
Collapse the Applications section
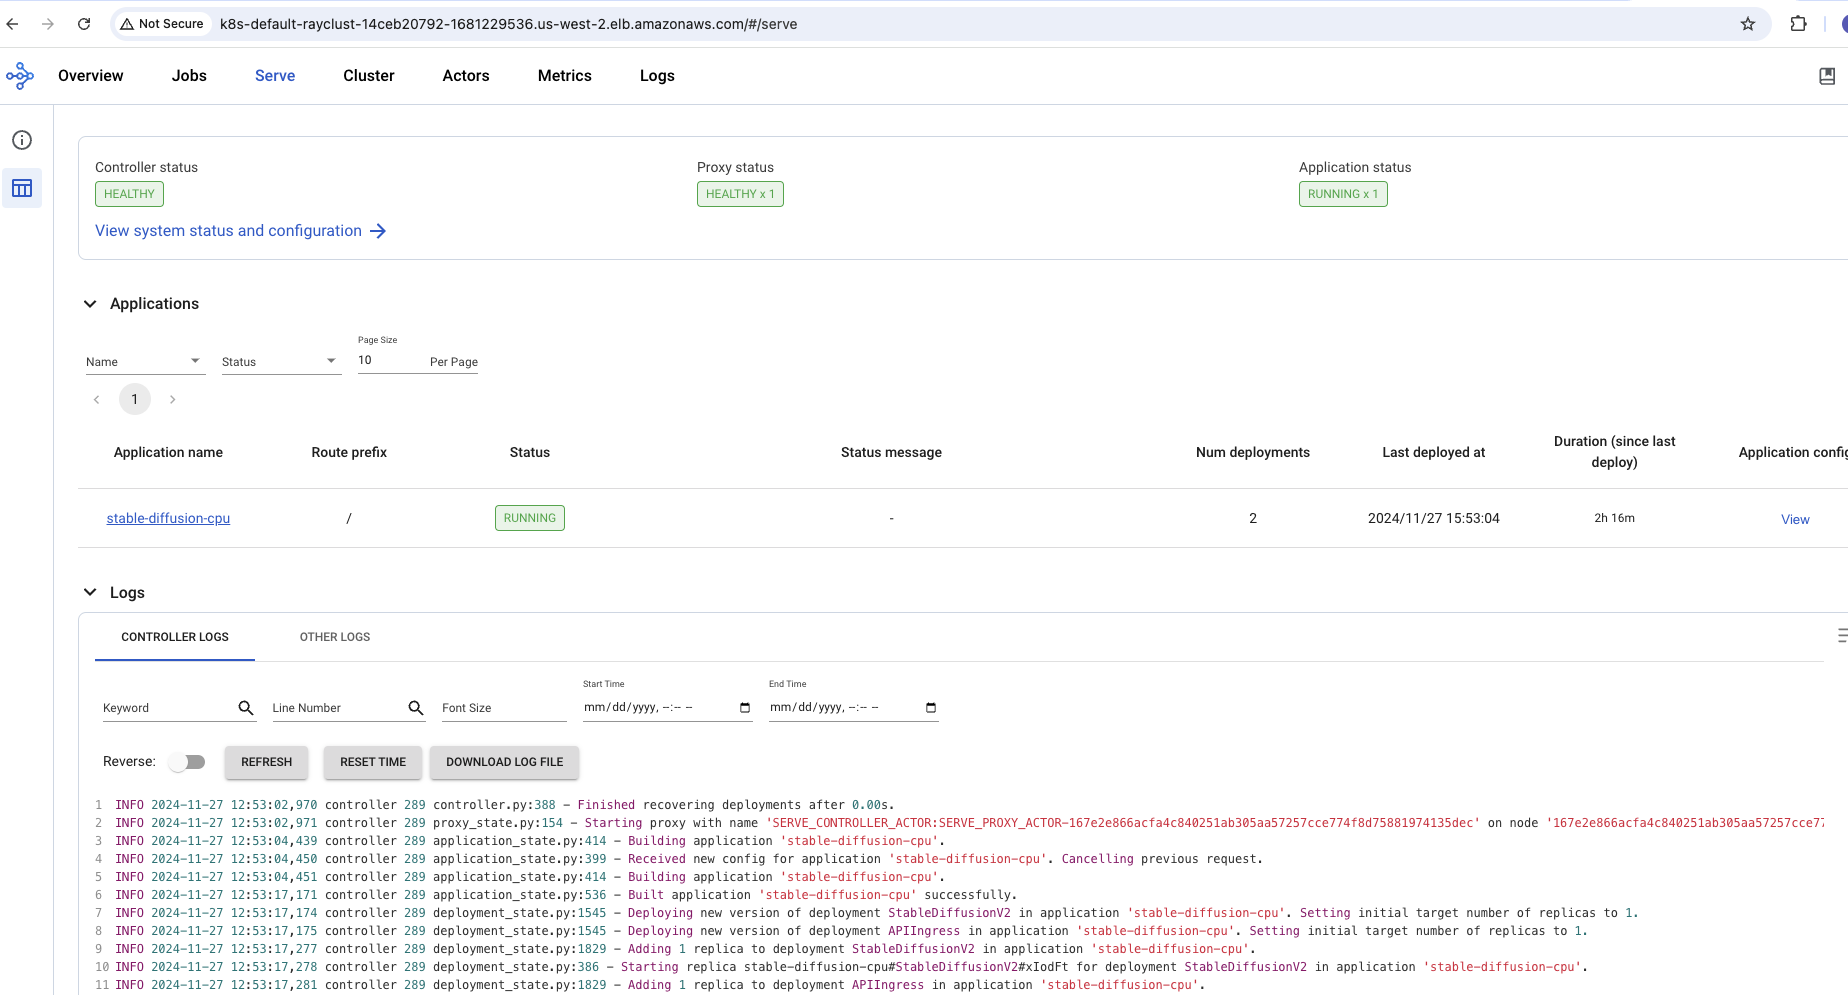[90, 304]
